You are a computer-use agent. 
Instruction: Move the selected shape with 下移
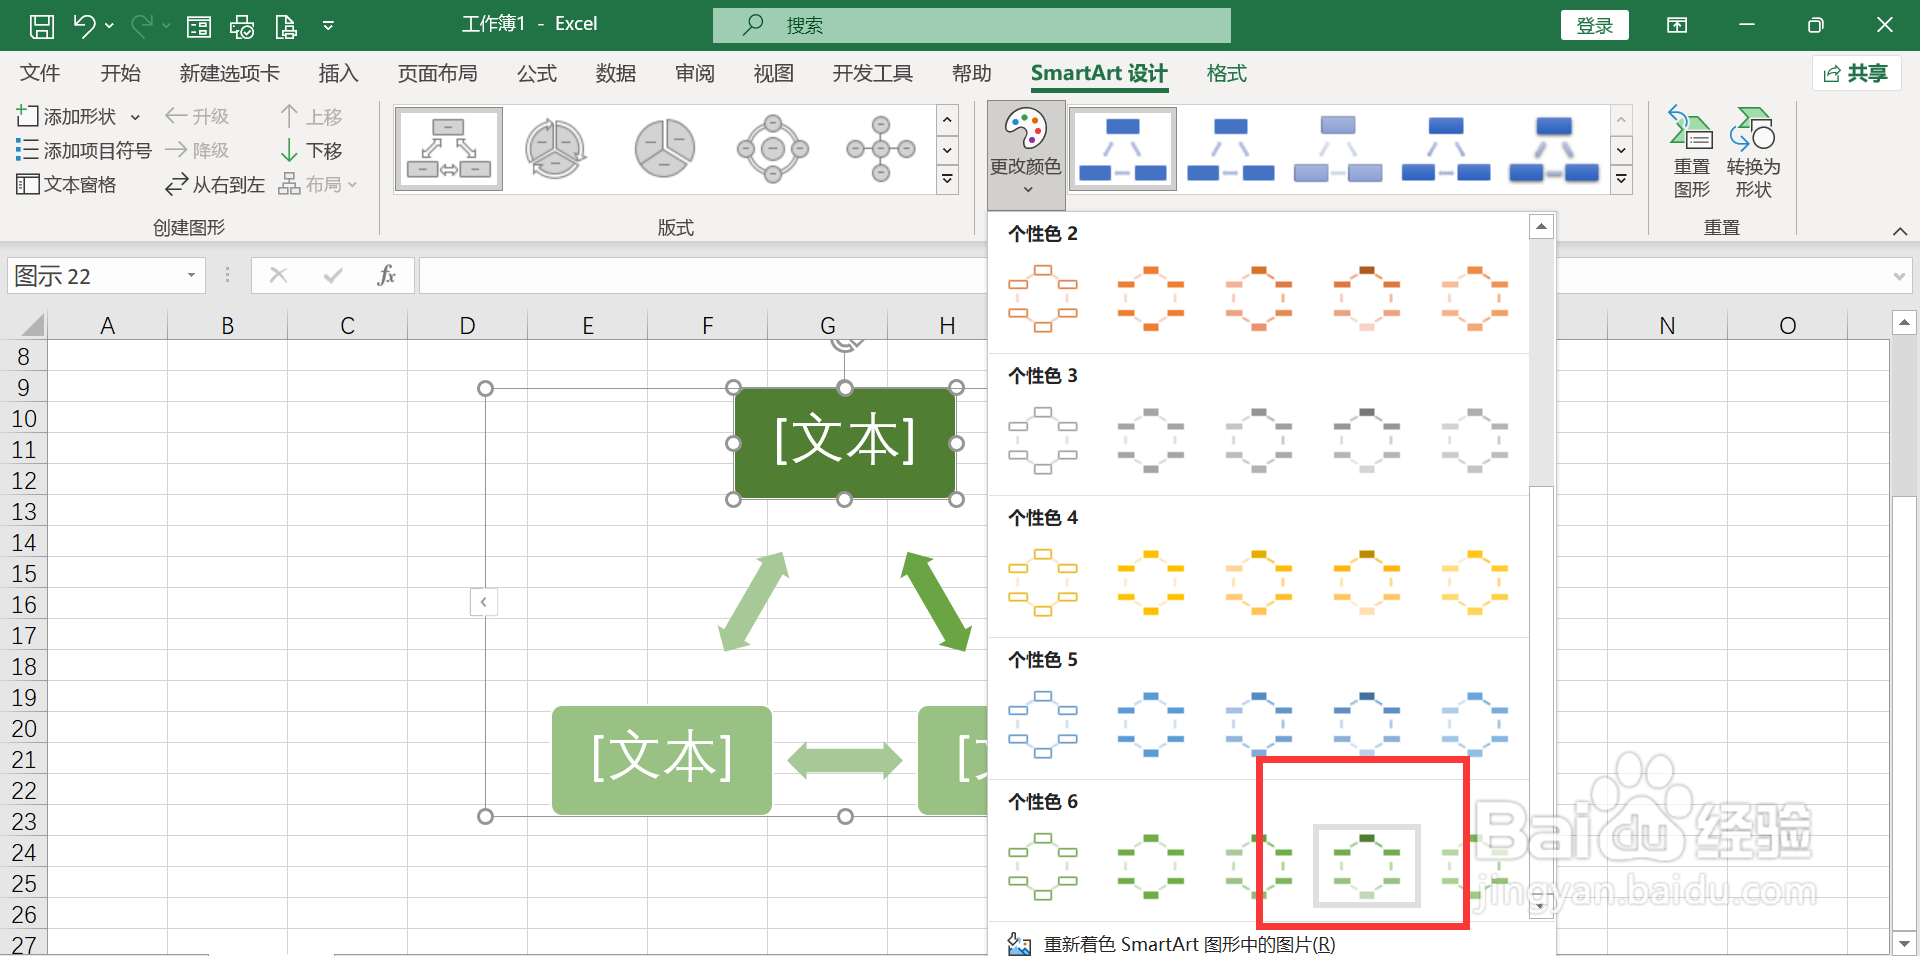(x=311, y=150)
